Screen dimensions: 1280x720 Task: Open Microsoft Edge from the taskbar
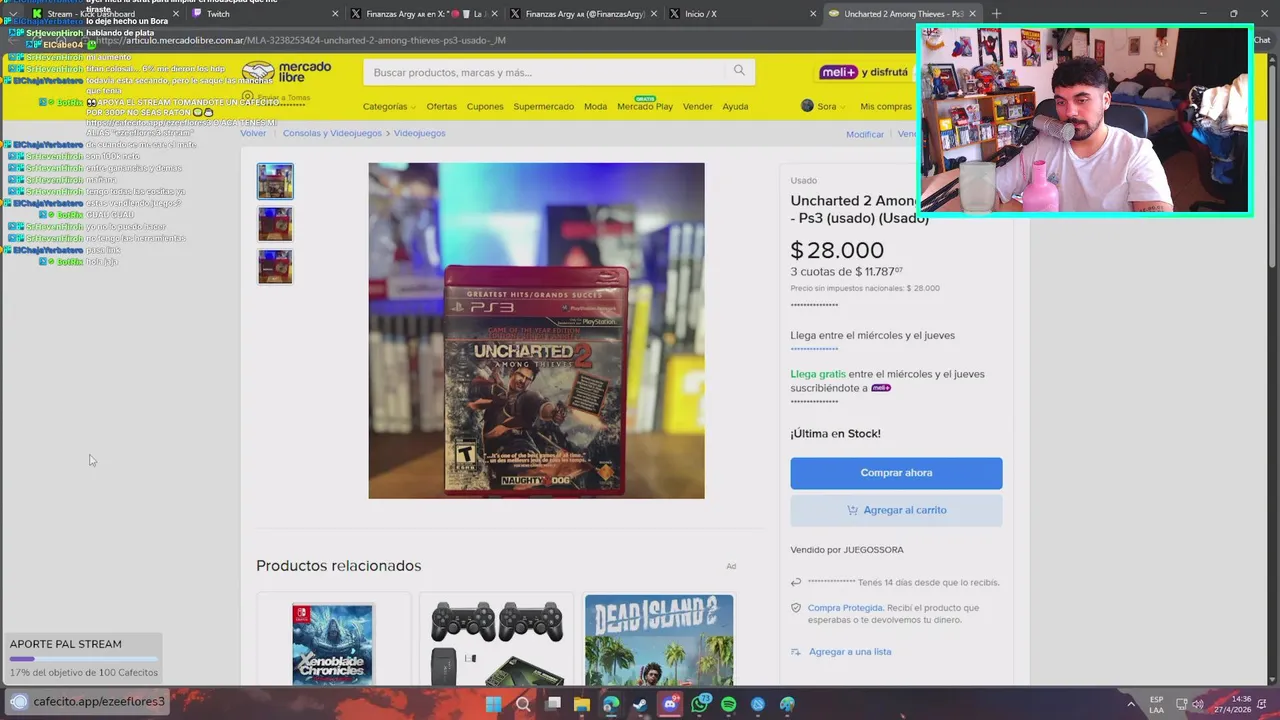pyautogui.click(x=611, y=704)
